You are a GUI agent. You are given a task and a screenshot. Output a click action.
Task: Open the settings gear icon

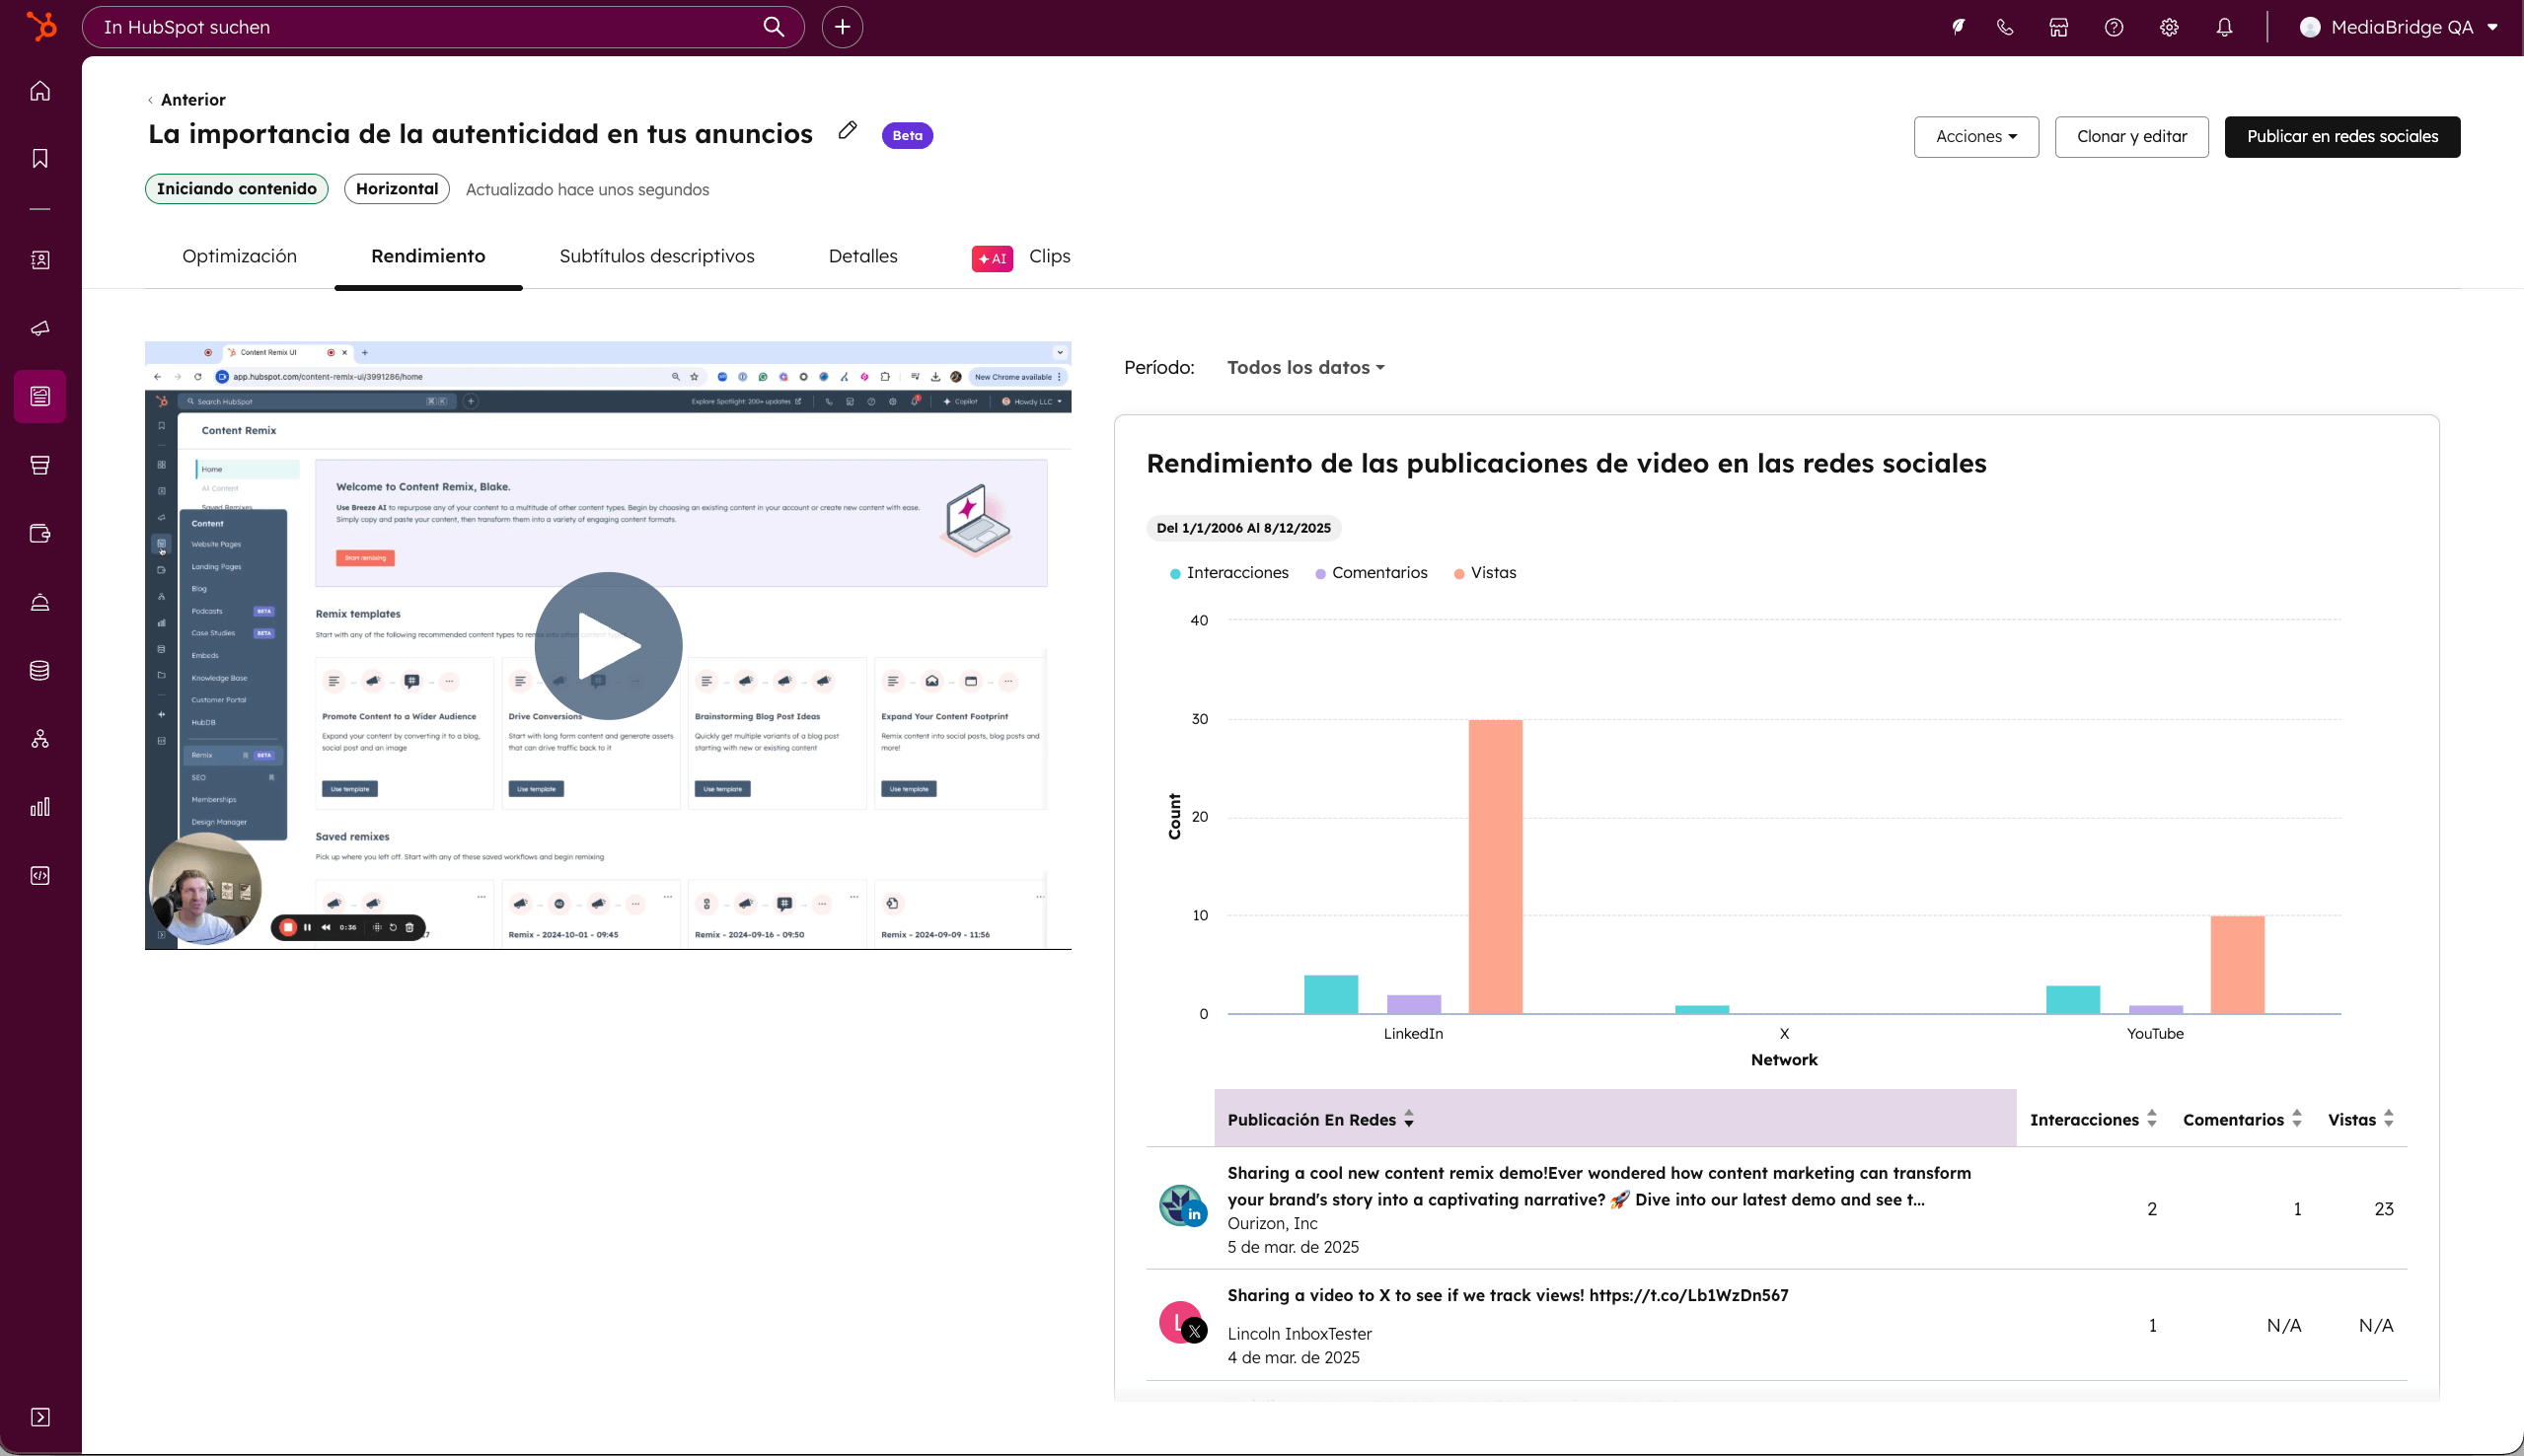coord(2169,27)
